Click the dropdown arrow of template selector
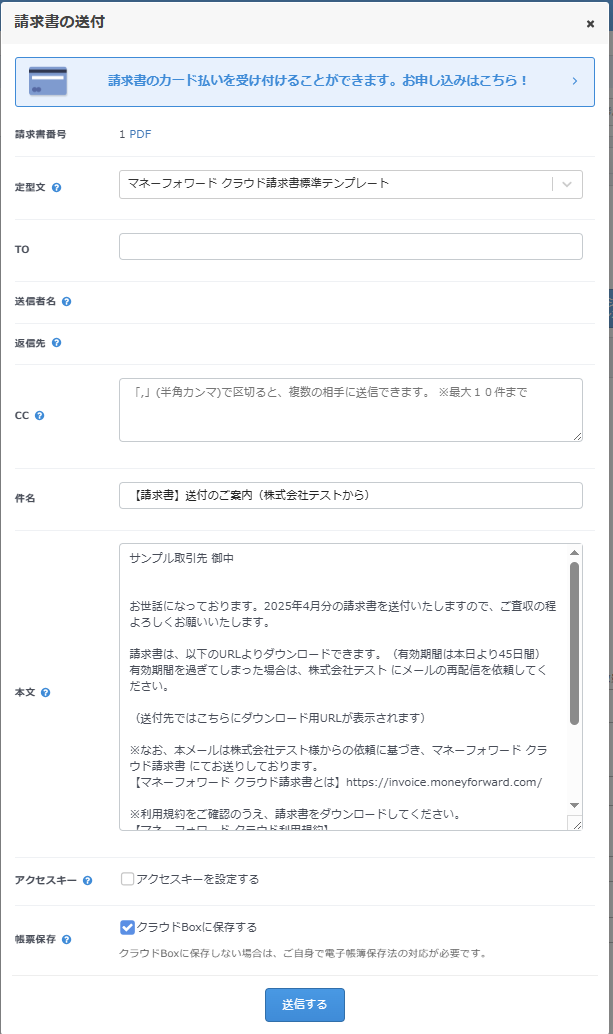This screenshot has width=613, height=1034. (567, 184)
